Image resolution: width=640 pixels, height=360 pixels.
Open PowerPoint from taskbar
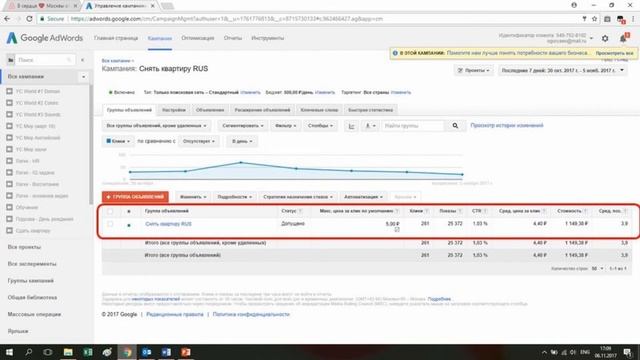(x=186, y=352)
